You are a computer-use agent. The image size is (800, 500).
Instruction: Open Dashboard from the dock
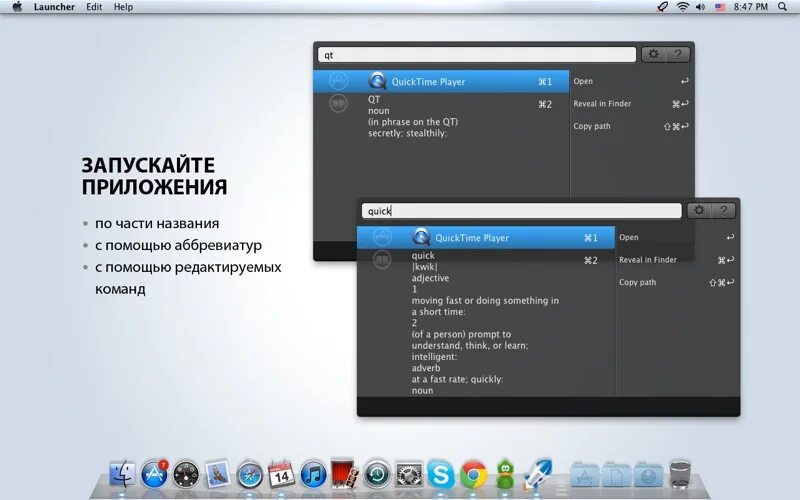click(x=186, y=474)
